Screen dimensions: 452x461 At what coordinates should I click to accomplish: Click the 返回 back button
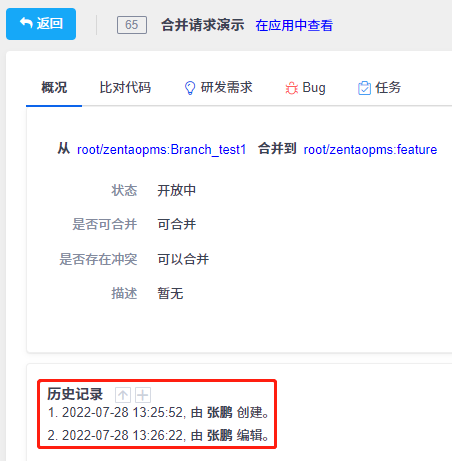[41, 24]
